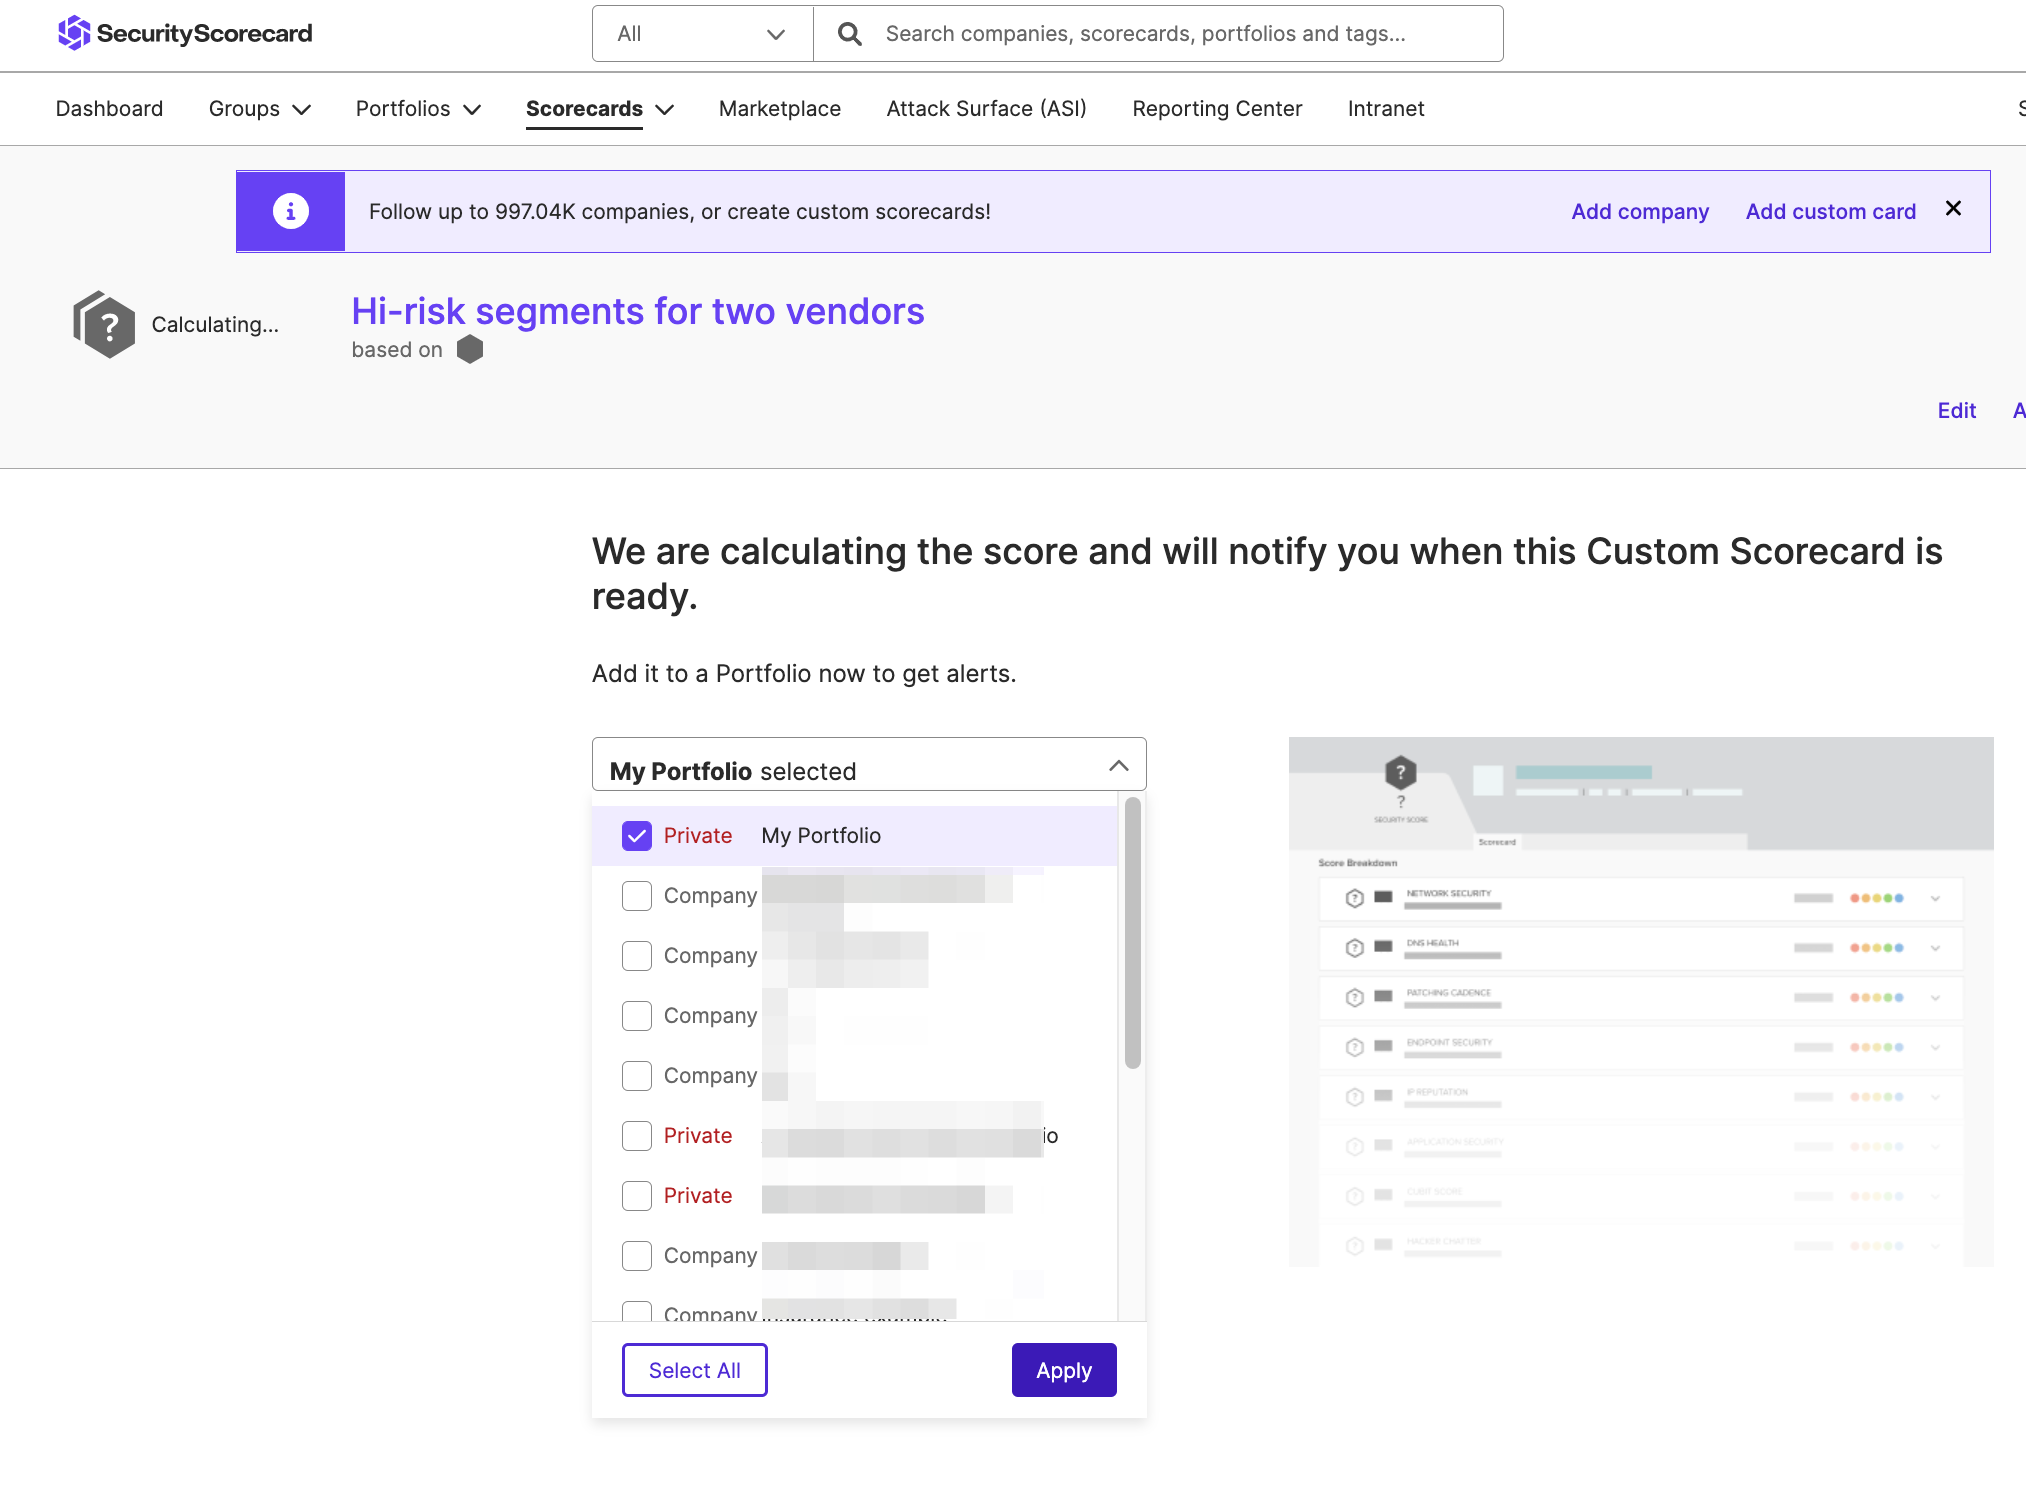
Task: Click the SecurityScorecard logo
Action: click(185, 33)
